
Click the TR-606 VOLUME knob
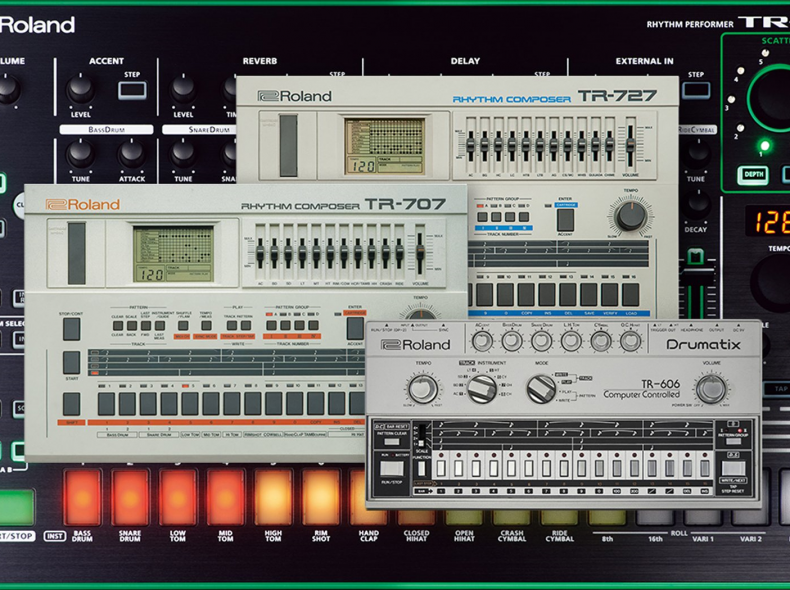(711, 389)
